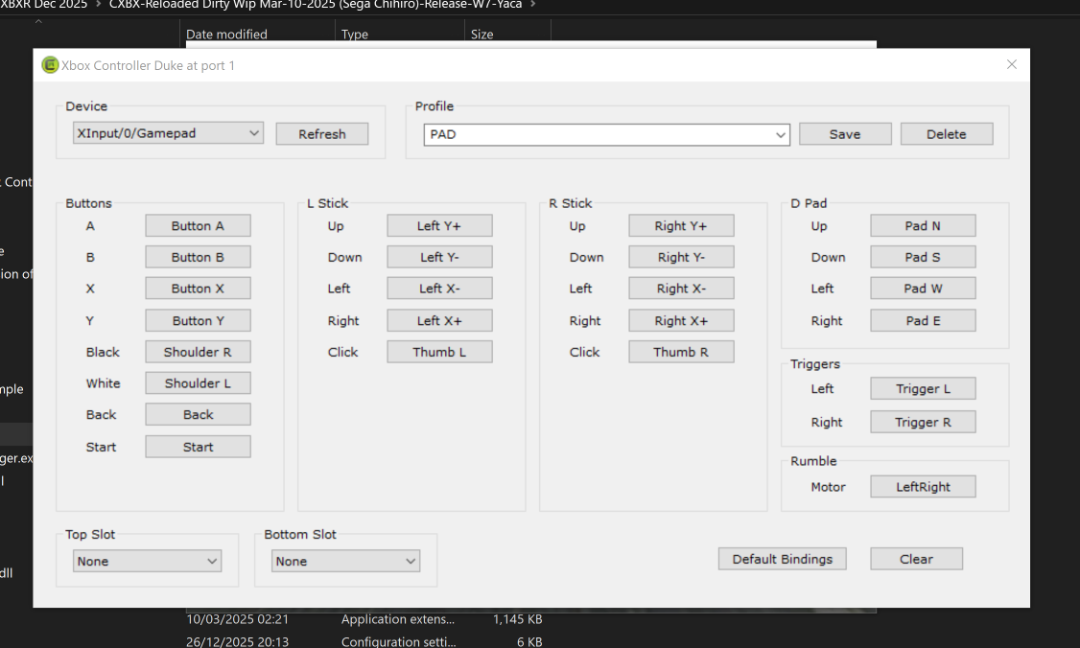Delete the current profile

pyautogui.click(x=946, y=134)
